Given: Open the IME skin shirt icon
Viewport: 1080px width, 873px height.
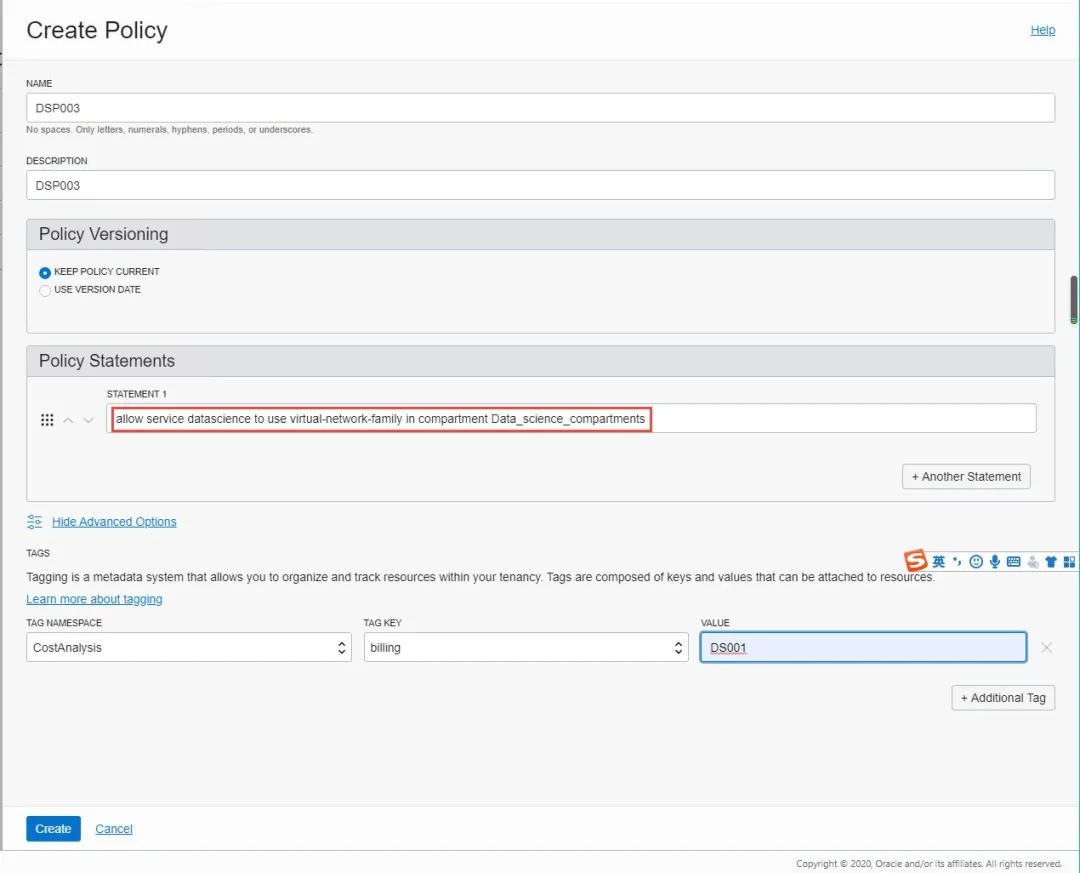Looking at the screenshot, I should 1051,562.
